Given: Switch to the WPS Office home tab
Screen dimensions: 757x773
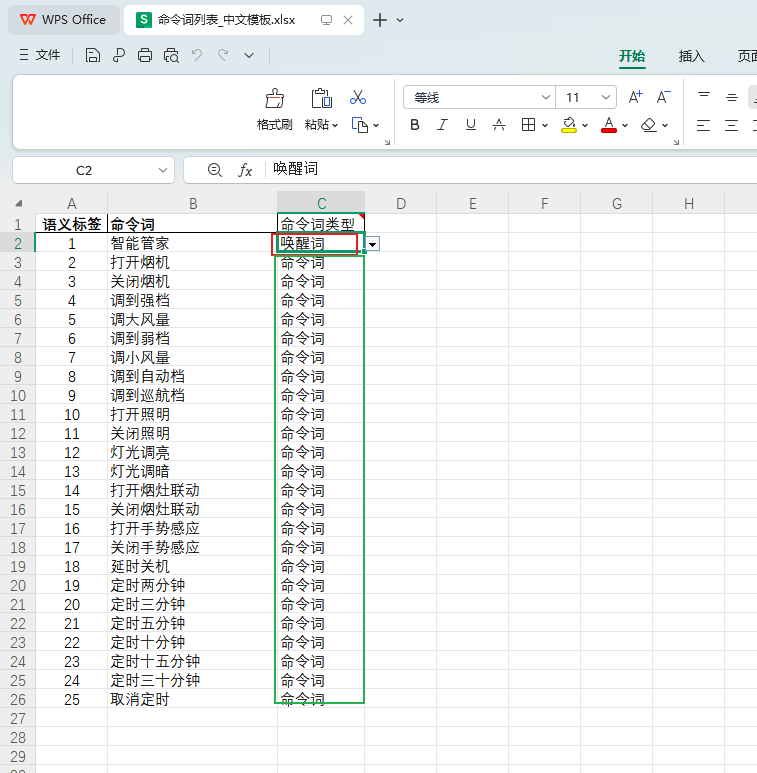Looking at the screenshot, I should coord(62,20).
